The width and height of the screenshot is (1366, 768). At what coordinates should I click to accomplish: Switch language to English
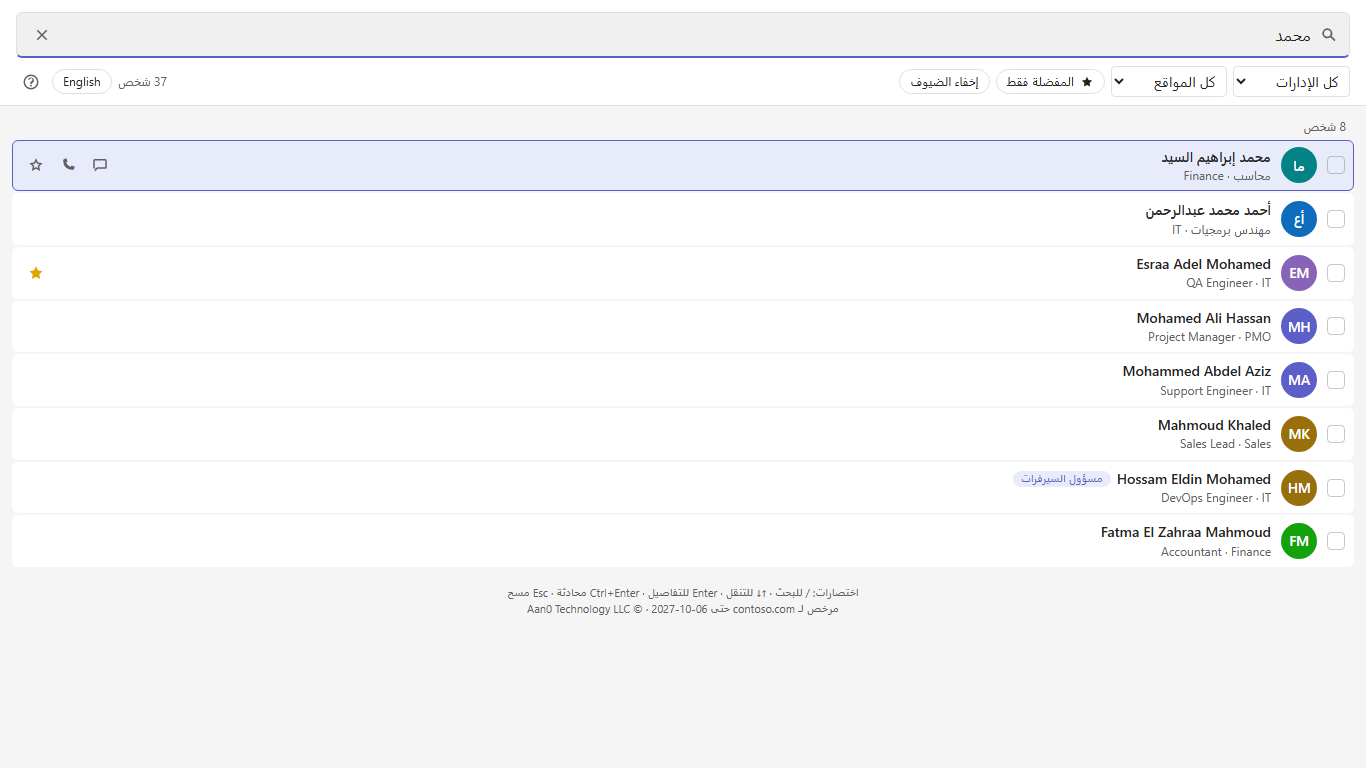pyautogui.click(x=82, y=82)
